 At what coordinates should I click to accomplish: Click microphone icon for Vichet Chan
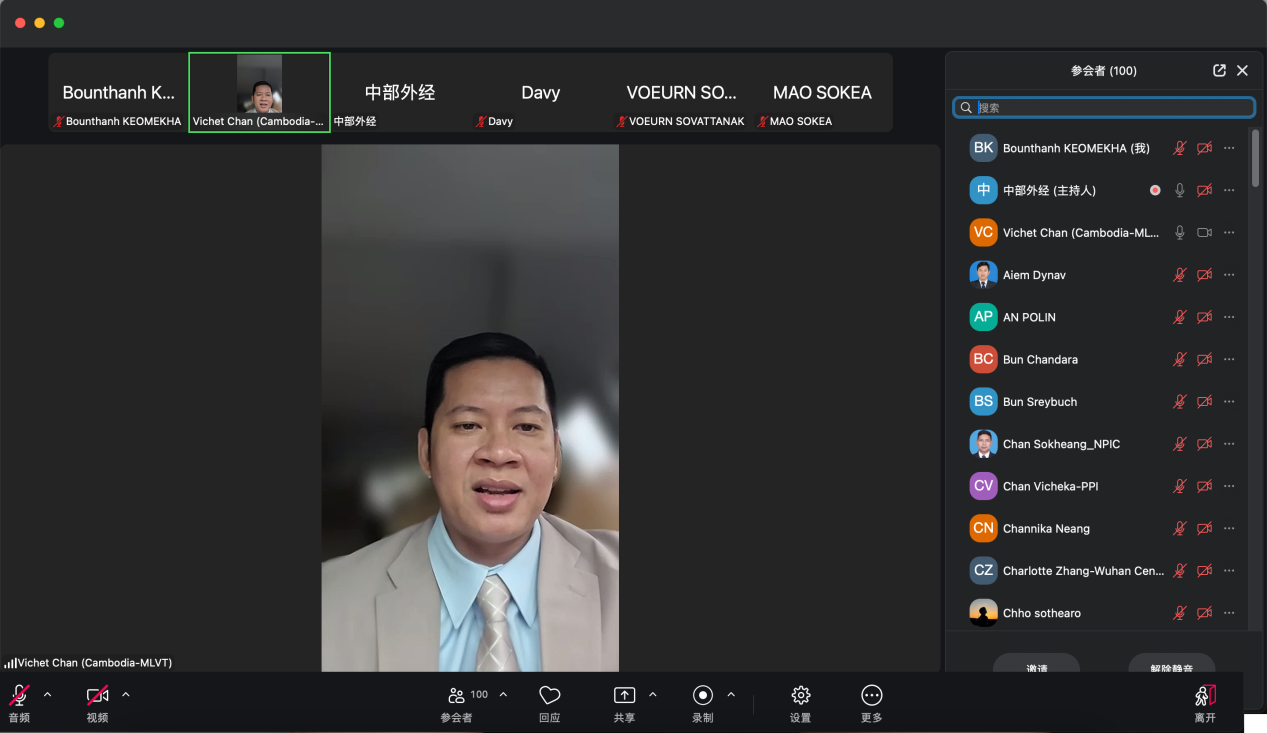(x=1180, y=232)
